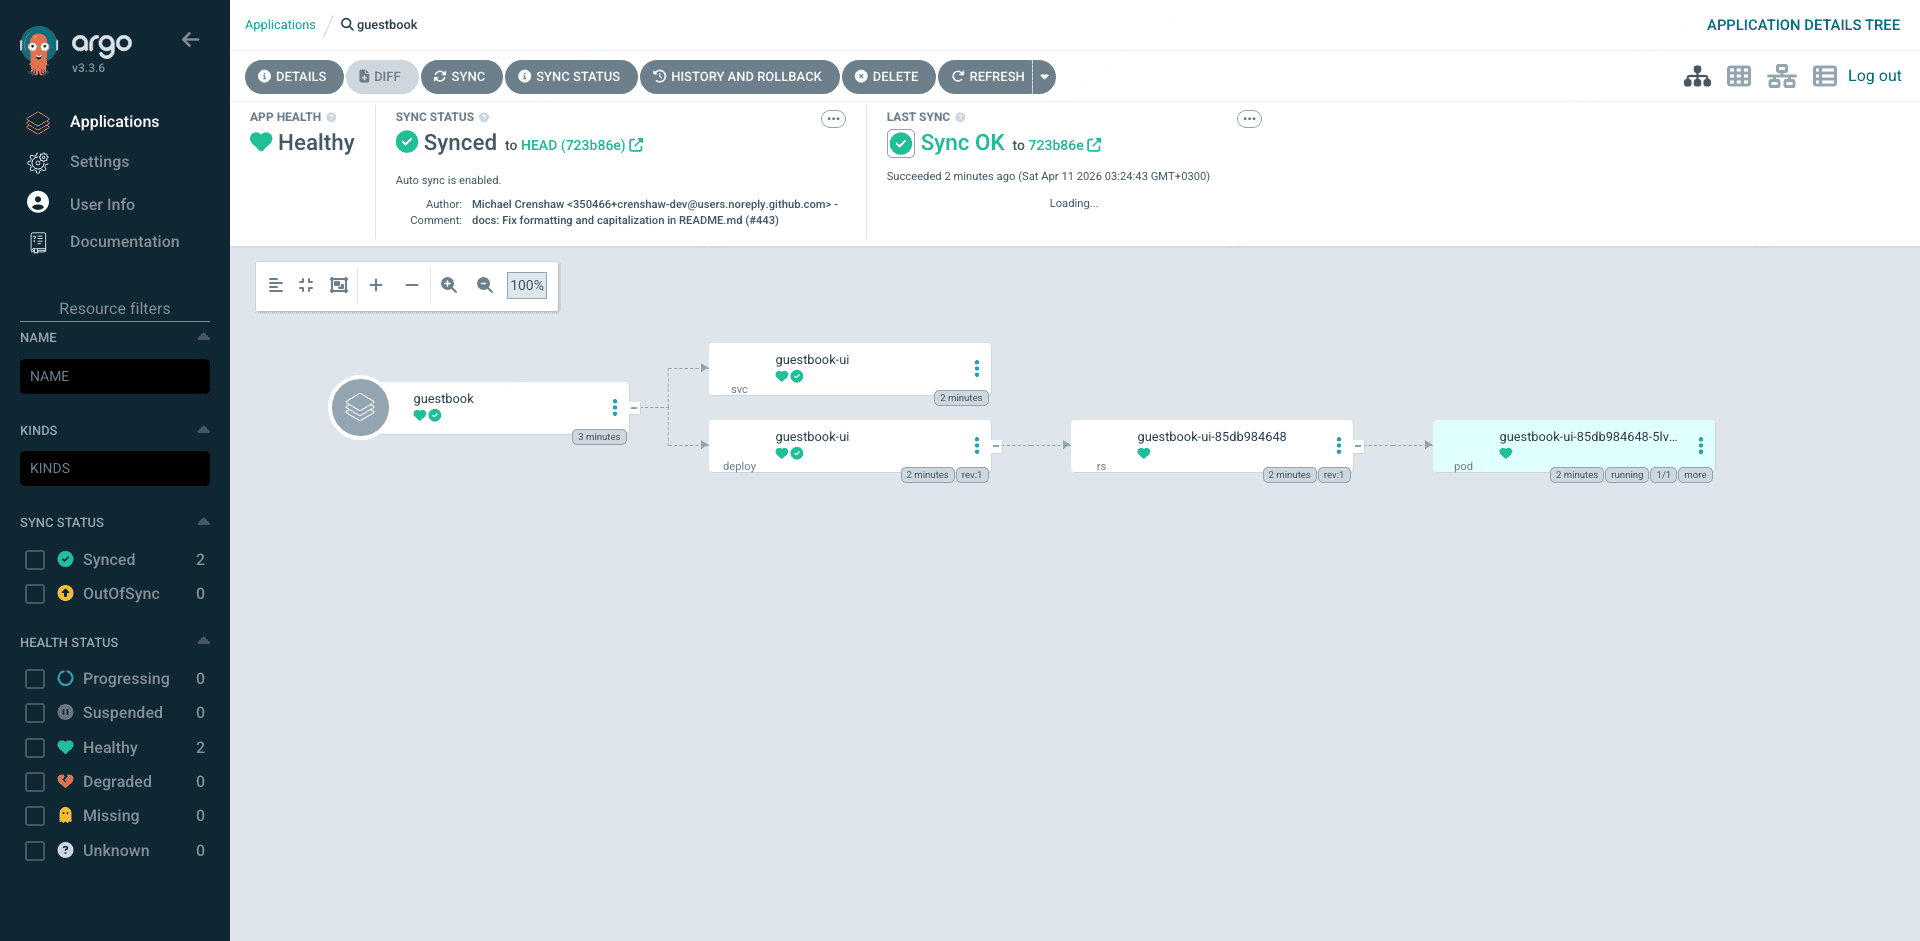Check the Synced sync status filter
The image size is (1920, 941).
tap(34, 560)
